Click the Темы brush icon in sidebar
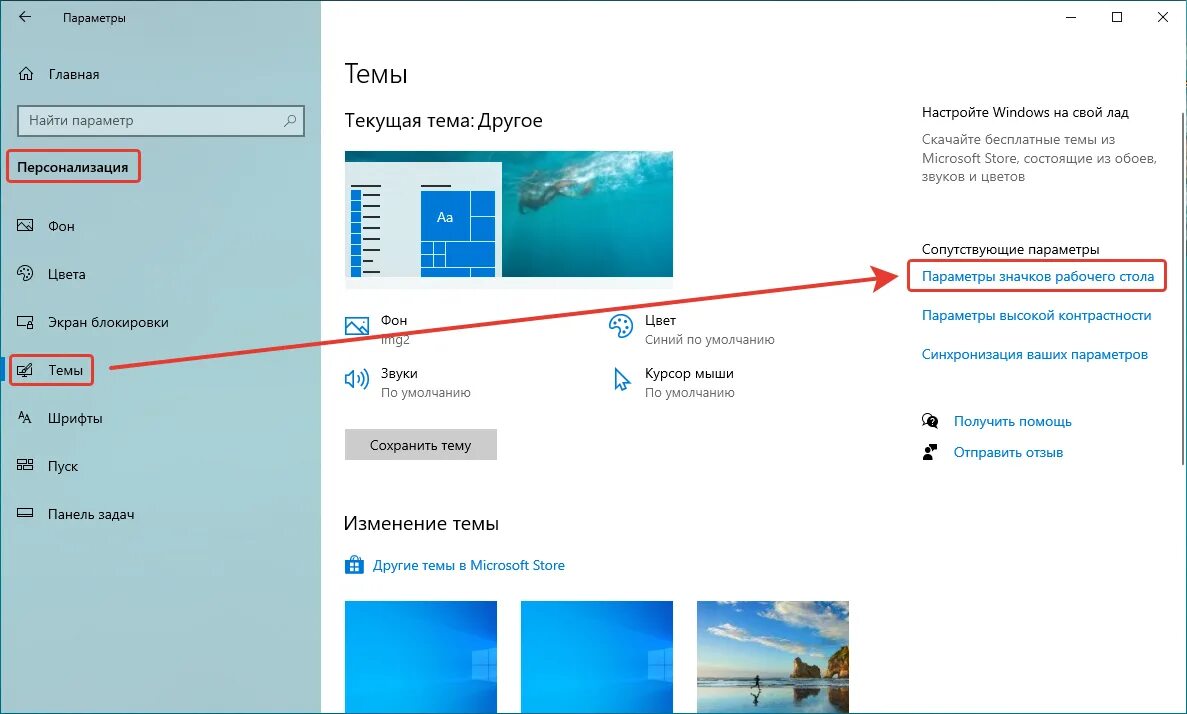1187x714 pixels. coord(25,370)
